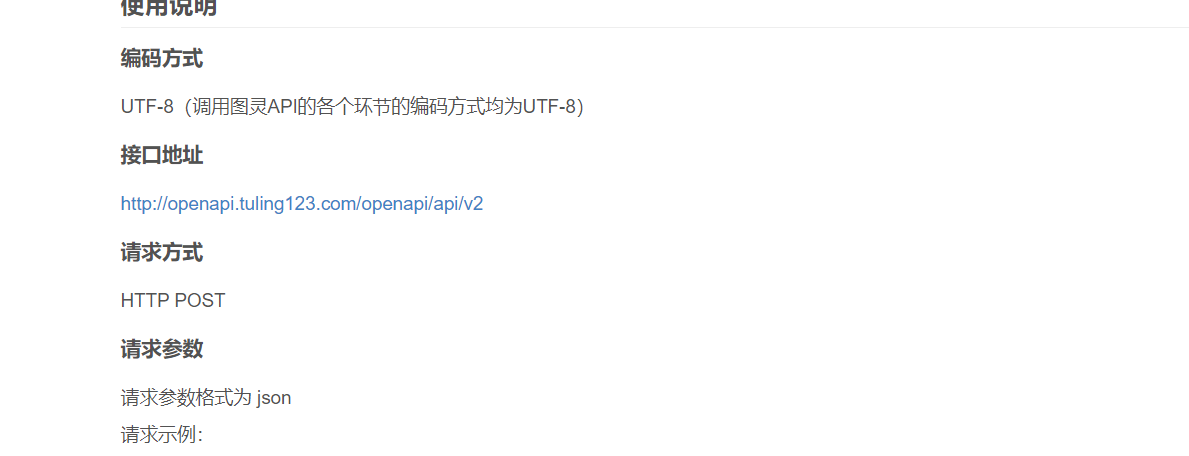Click the horizontal divider below 使用说明
This screenshot has height=456, width=1189.
(654, 27)
